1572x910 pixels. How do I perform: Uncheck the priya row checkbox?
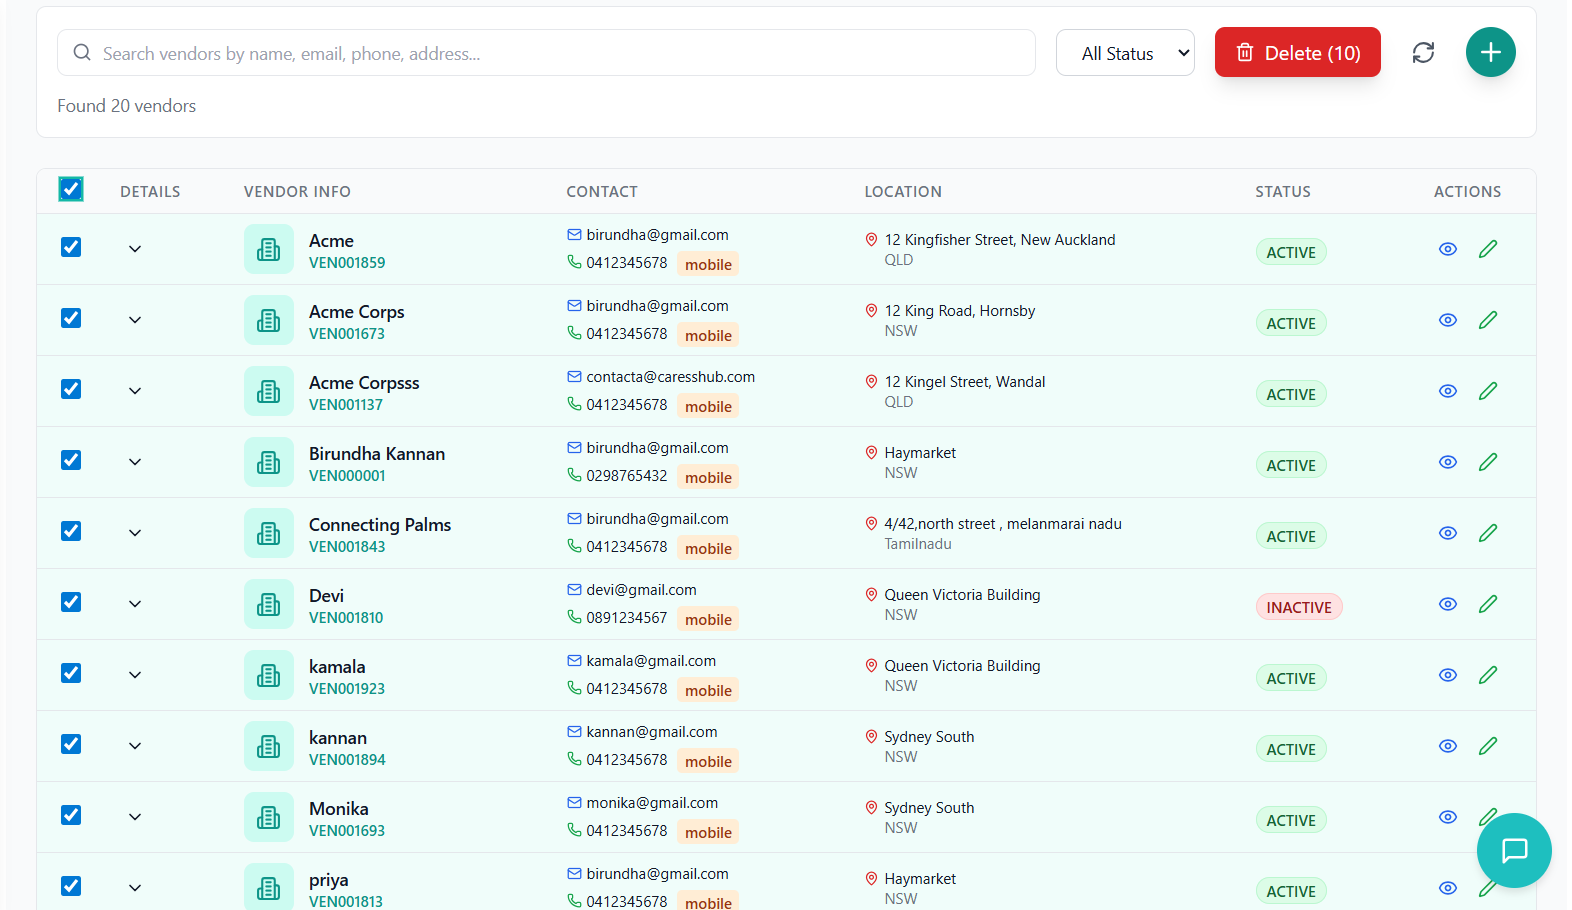[71, 886]
